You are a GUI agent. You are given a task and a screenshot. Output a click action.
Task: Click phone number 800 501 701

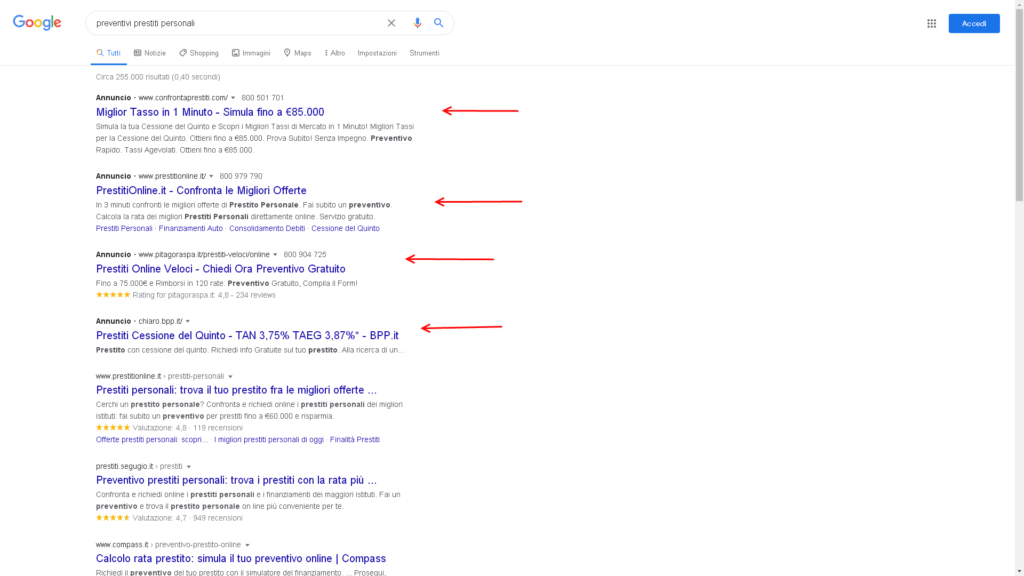pos(263,98)
